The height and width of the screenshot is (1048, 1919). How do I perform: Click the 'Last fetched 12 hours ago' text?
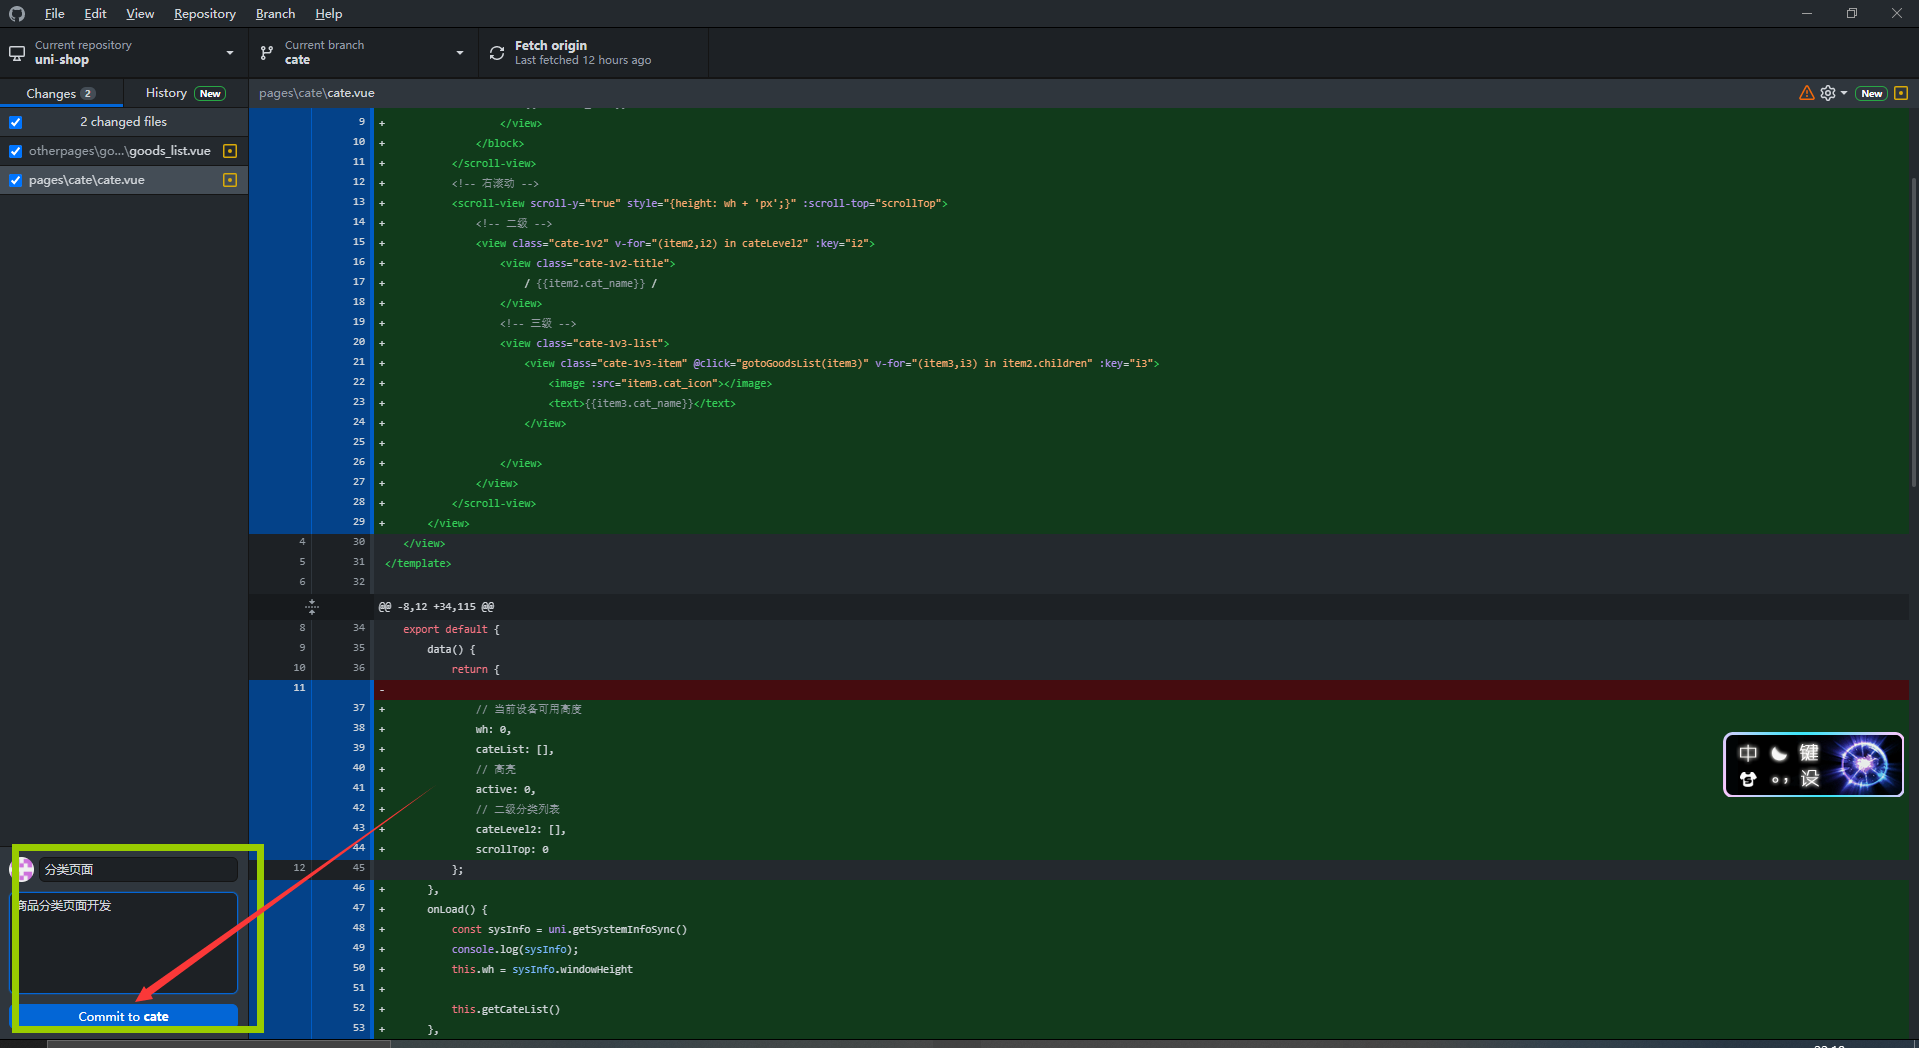tap(583, 61)
